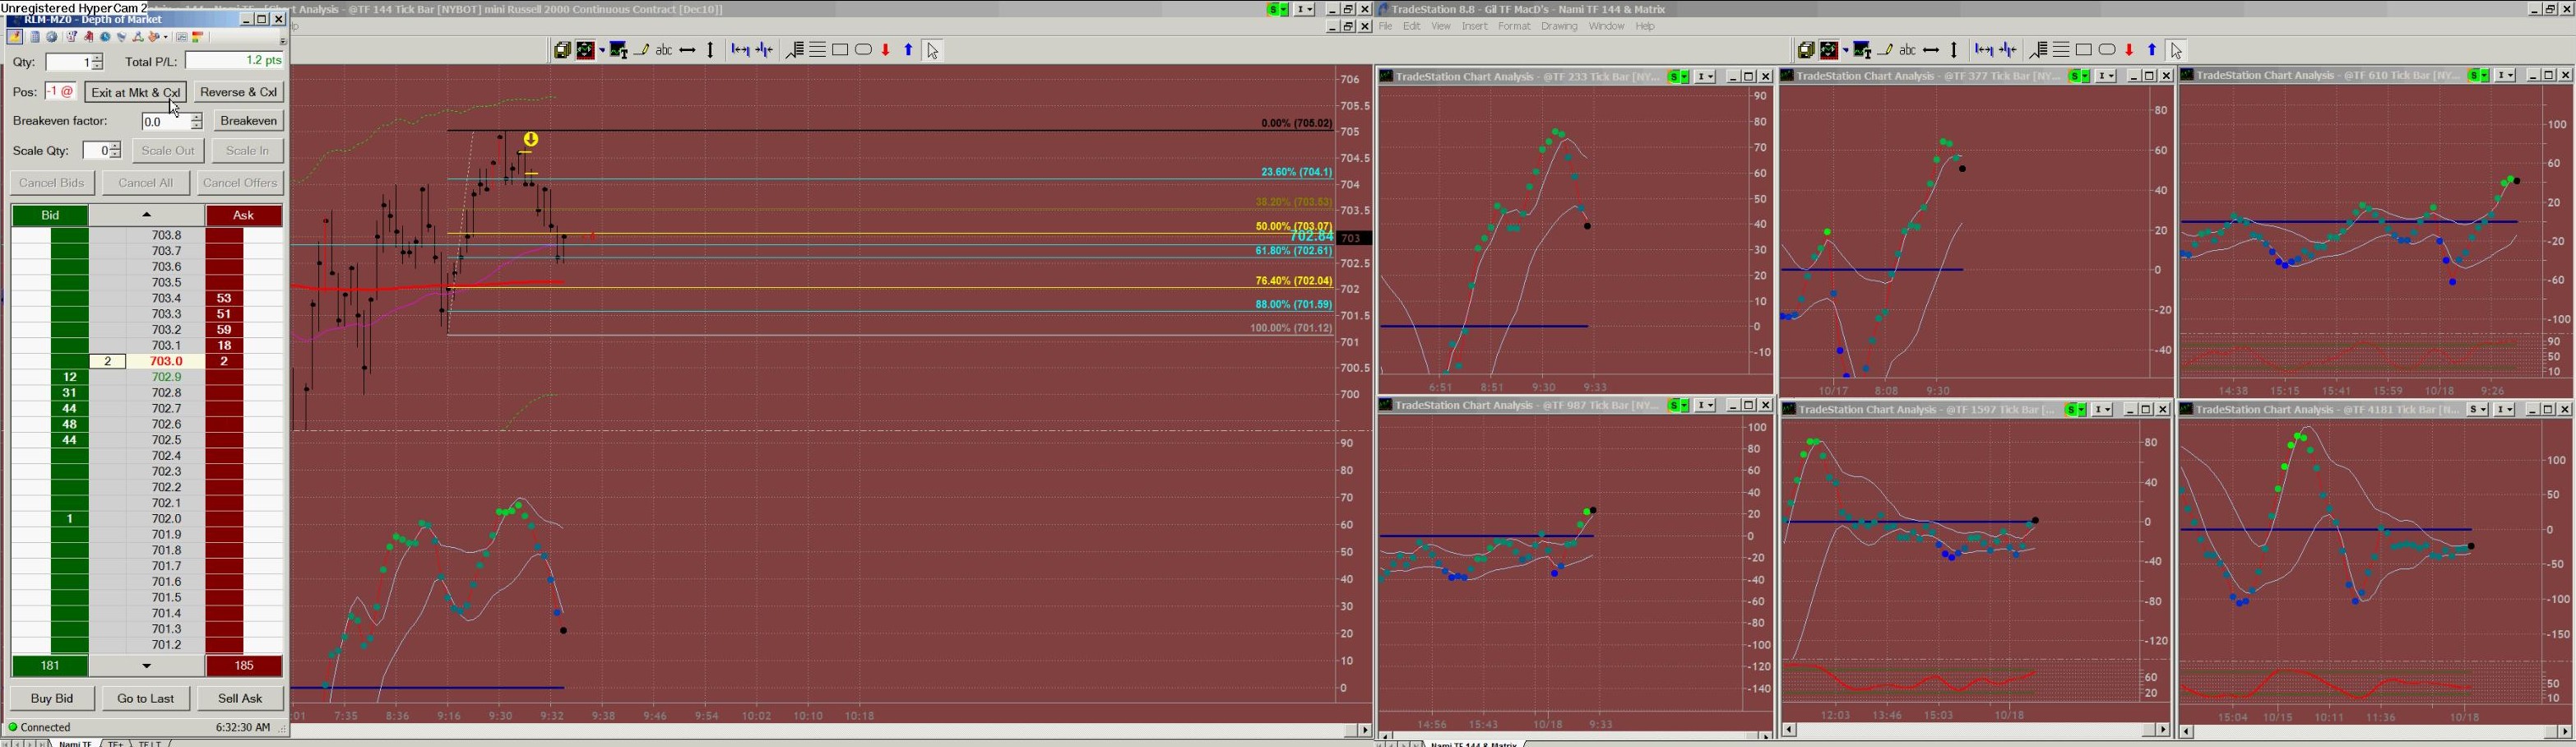This screenshot has height=747, width=2576.
Task: Open the Insert menu in TradeStation
Action: pos(1475,27)
